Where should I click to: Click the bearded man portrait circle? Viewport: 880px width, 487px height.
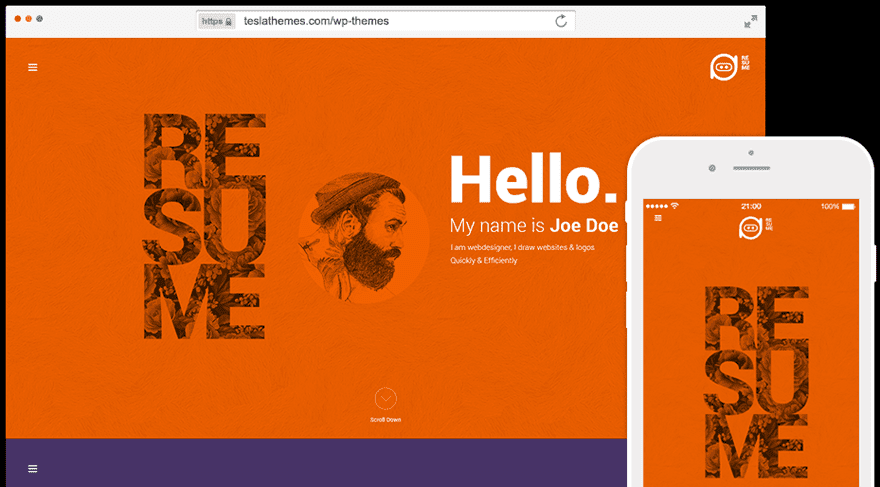(x=363, y=237)
